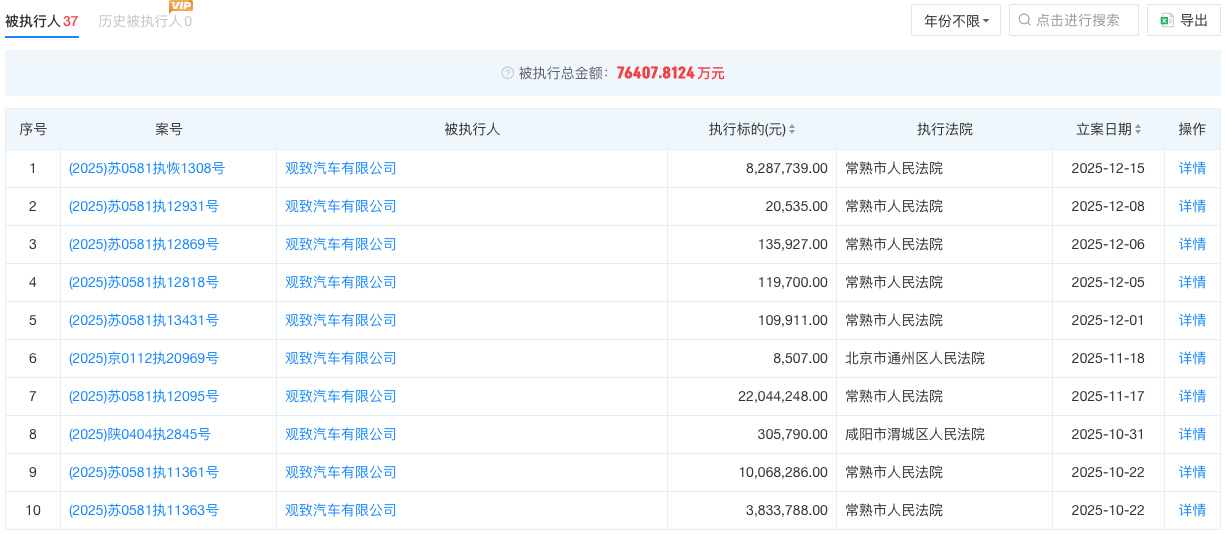The width and height of the screenshot is (1226, 535).
Task: Open 详情 for the 2025-12-06 case
Action: (1192, 244)
